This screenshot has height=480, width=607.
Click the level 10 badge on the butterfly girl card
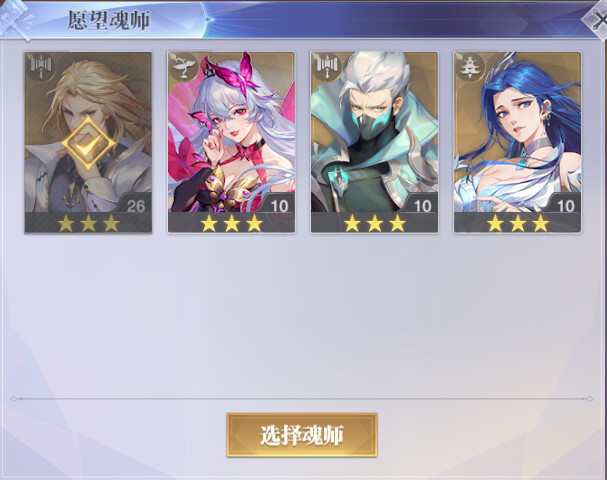[x=279, y=204]
